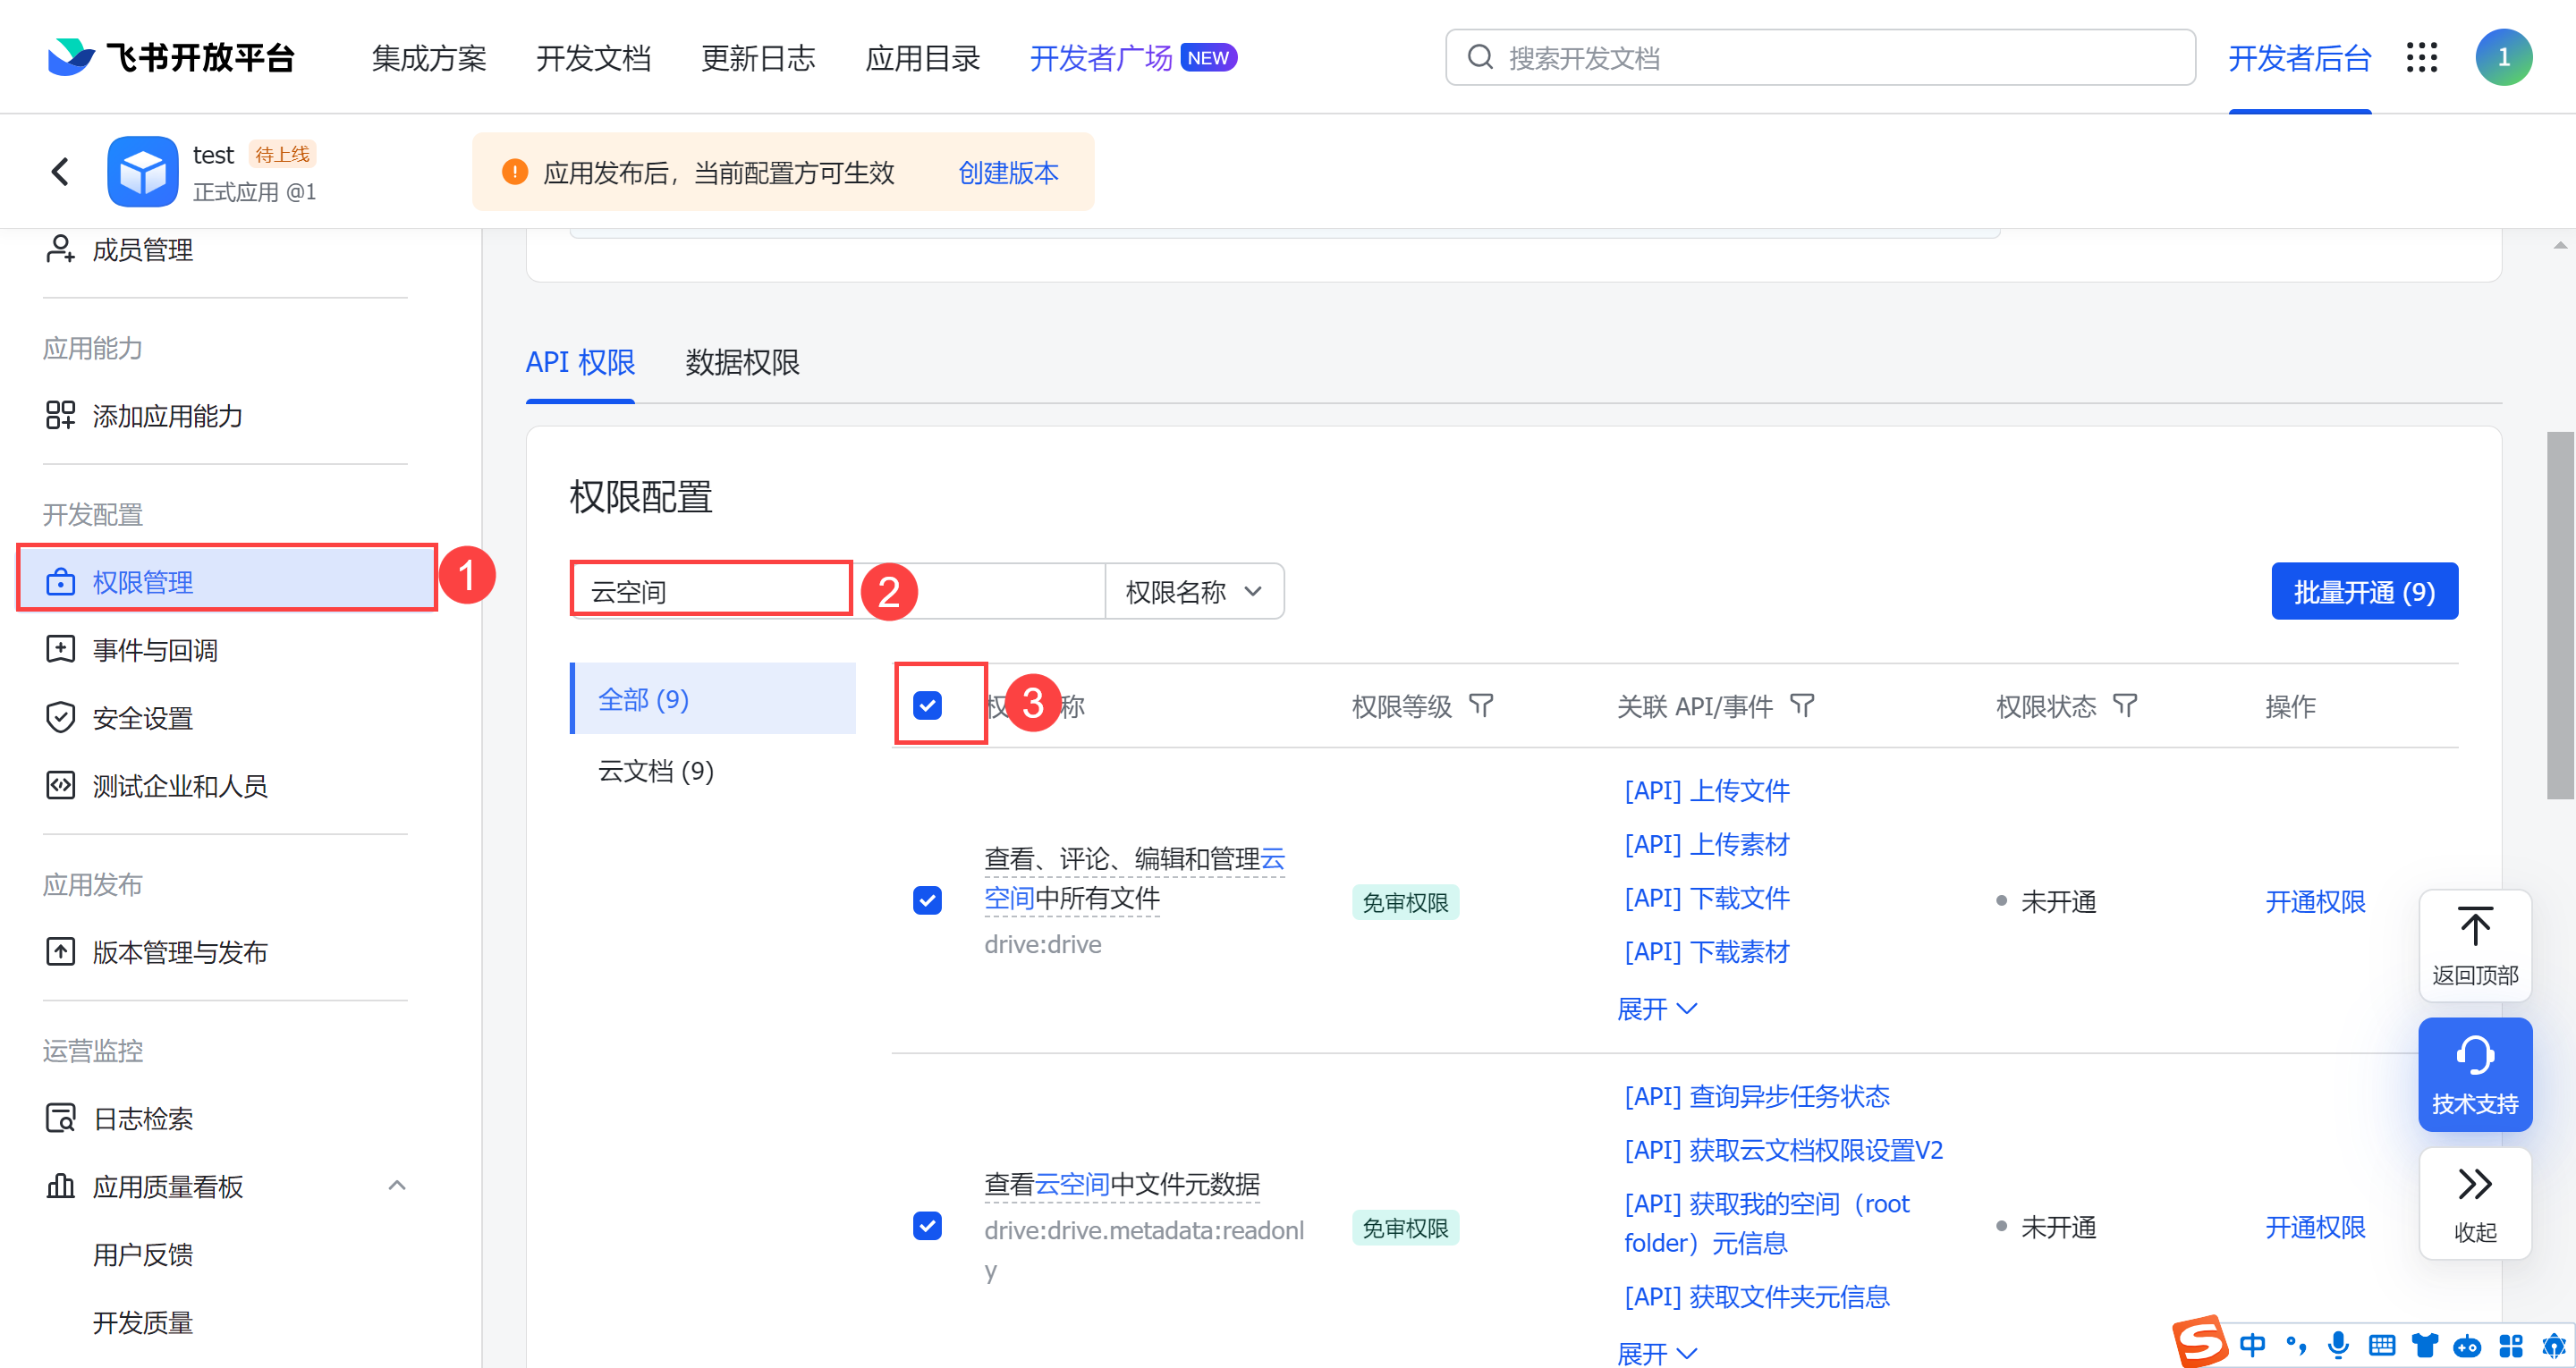Open the user avatar menu
This screenshot has width=2576, height=1368.
pyautogui.click(x=2503, y=57)
